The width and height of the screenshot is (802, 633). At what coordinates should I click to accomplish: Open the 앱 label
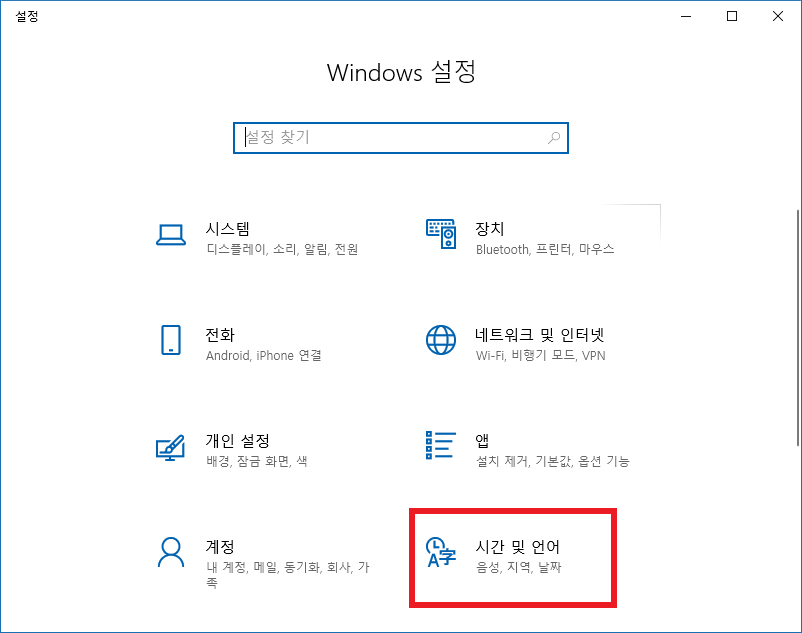482,440
